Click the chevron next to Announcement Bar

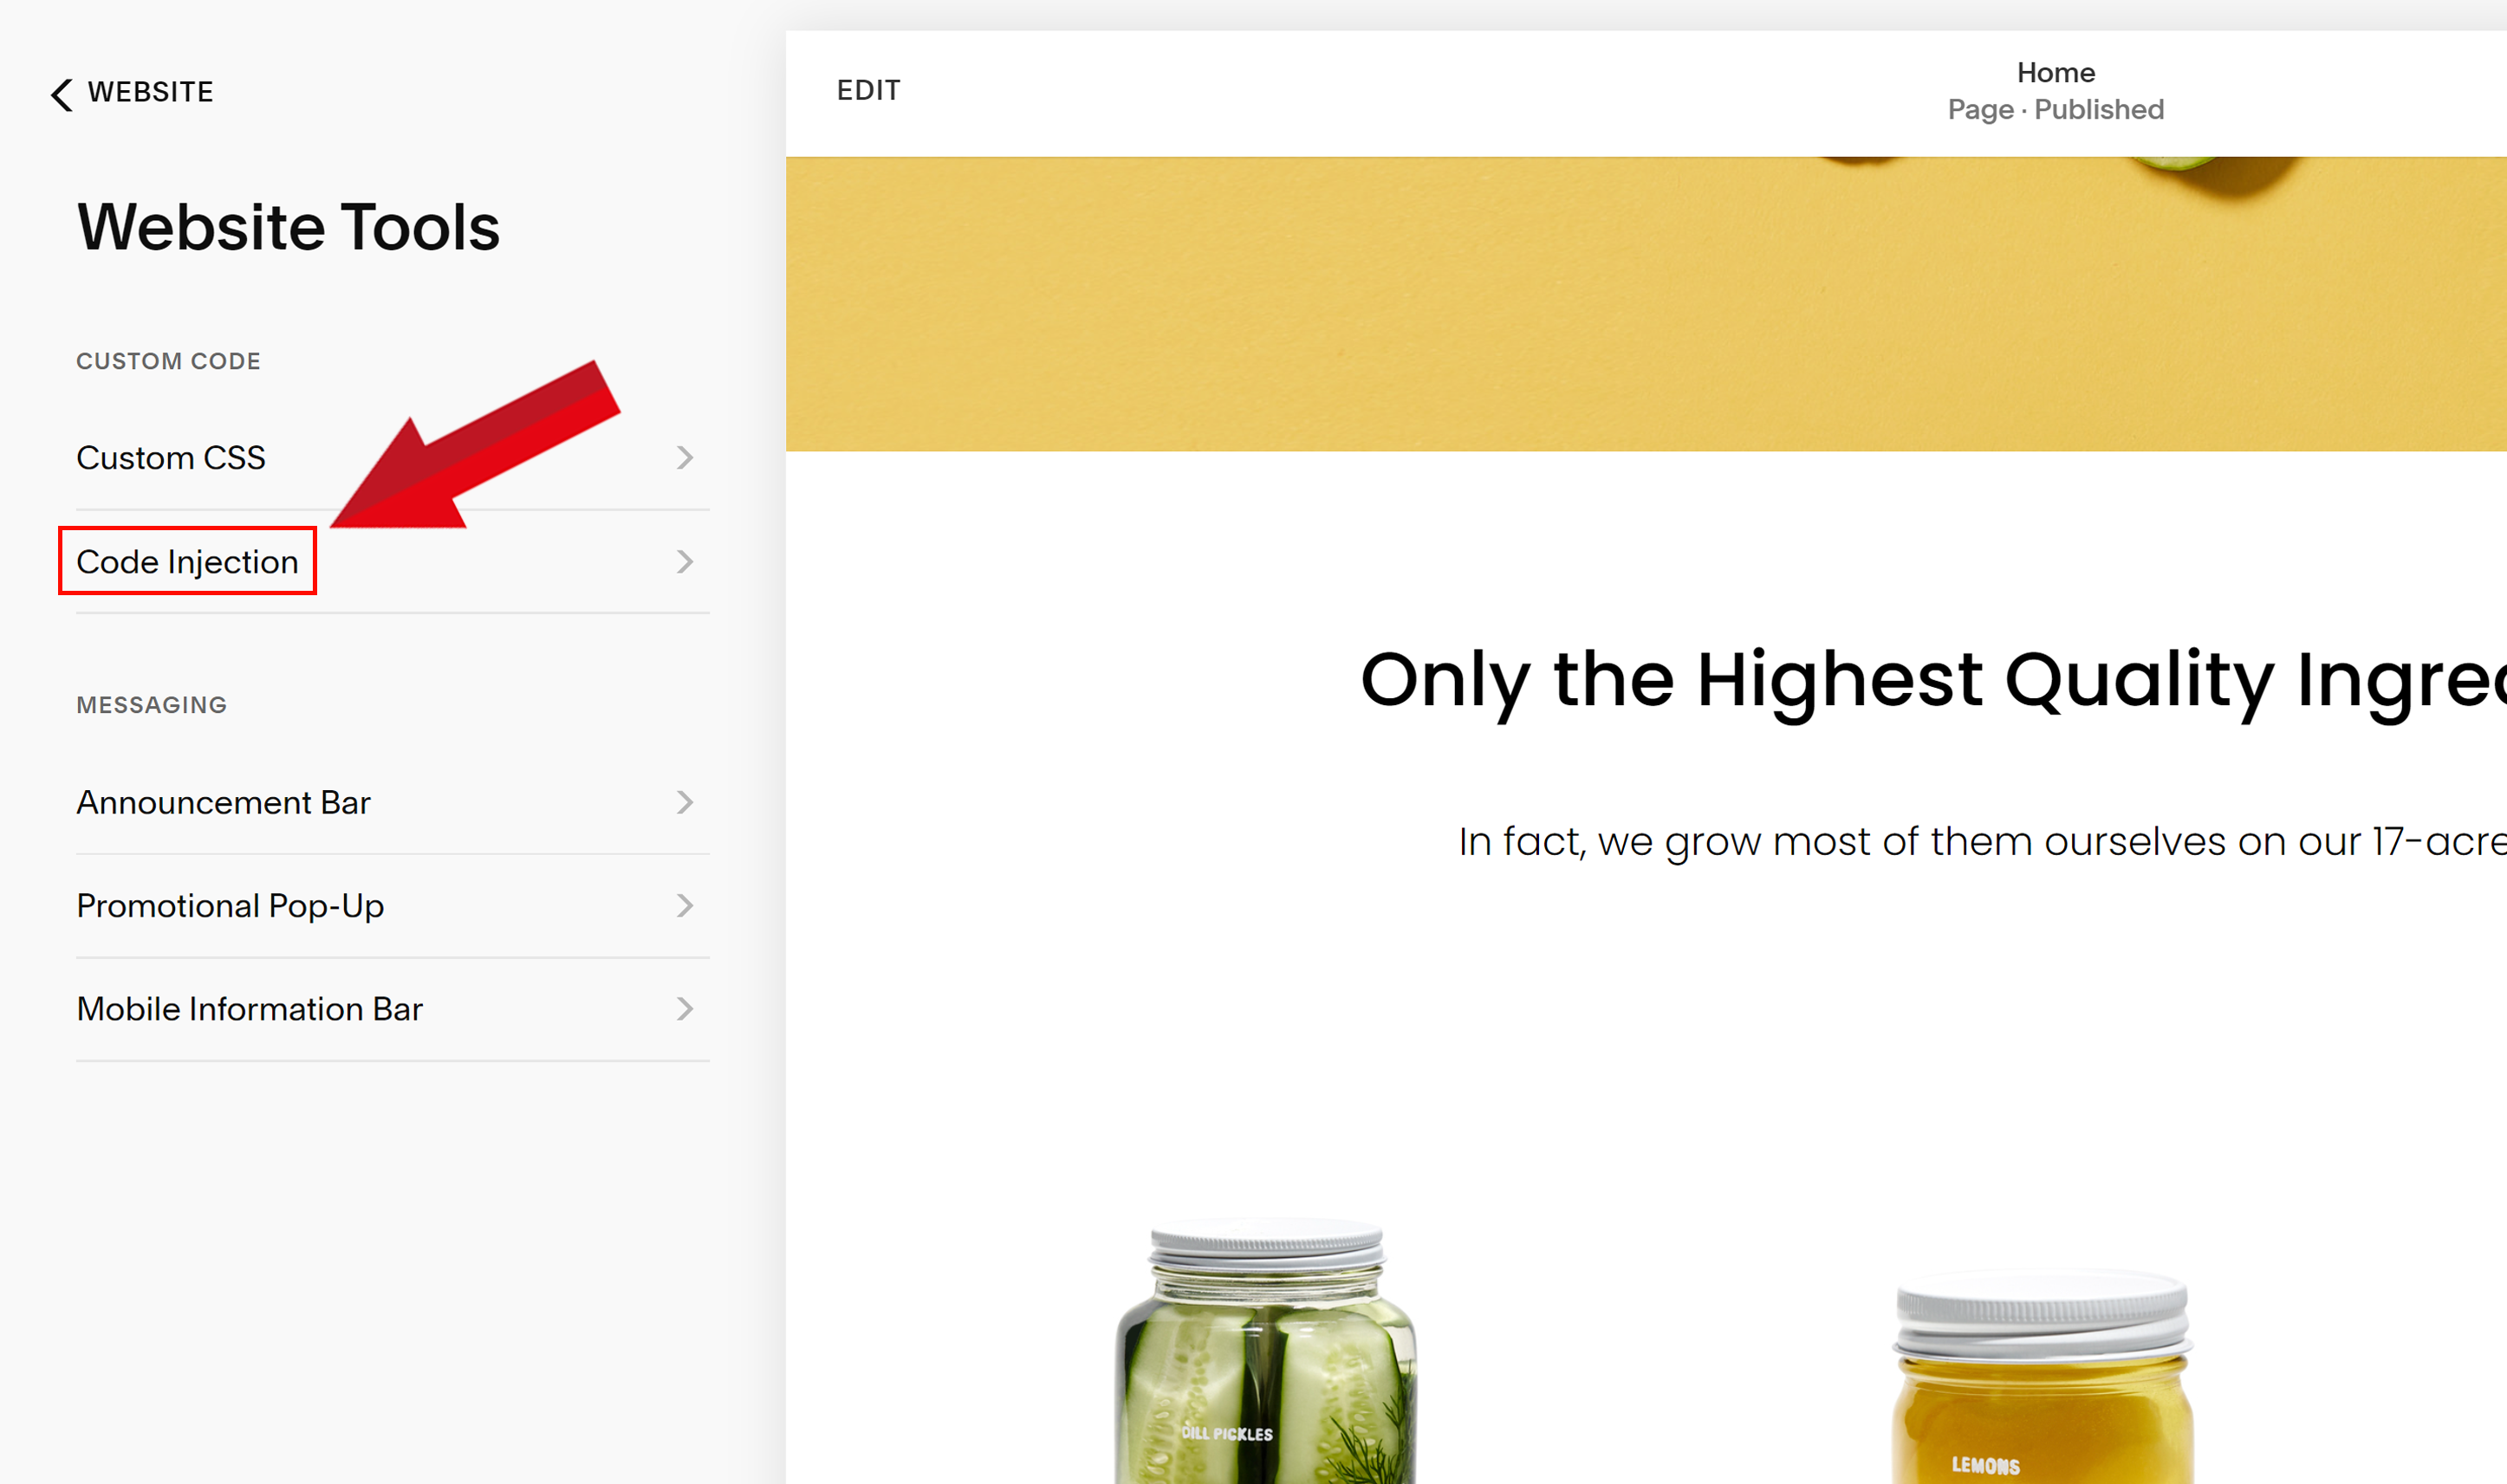pos(682,802)
